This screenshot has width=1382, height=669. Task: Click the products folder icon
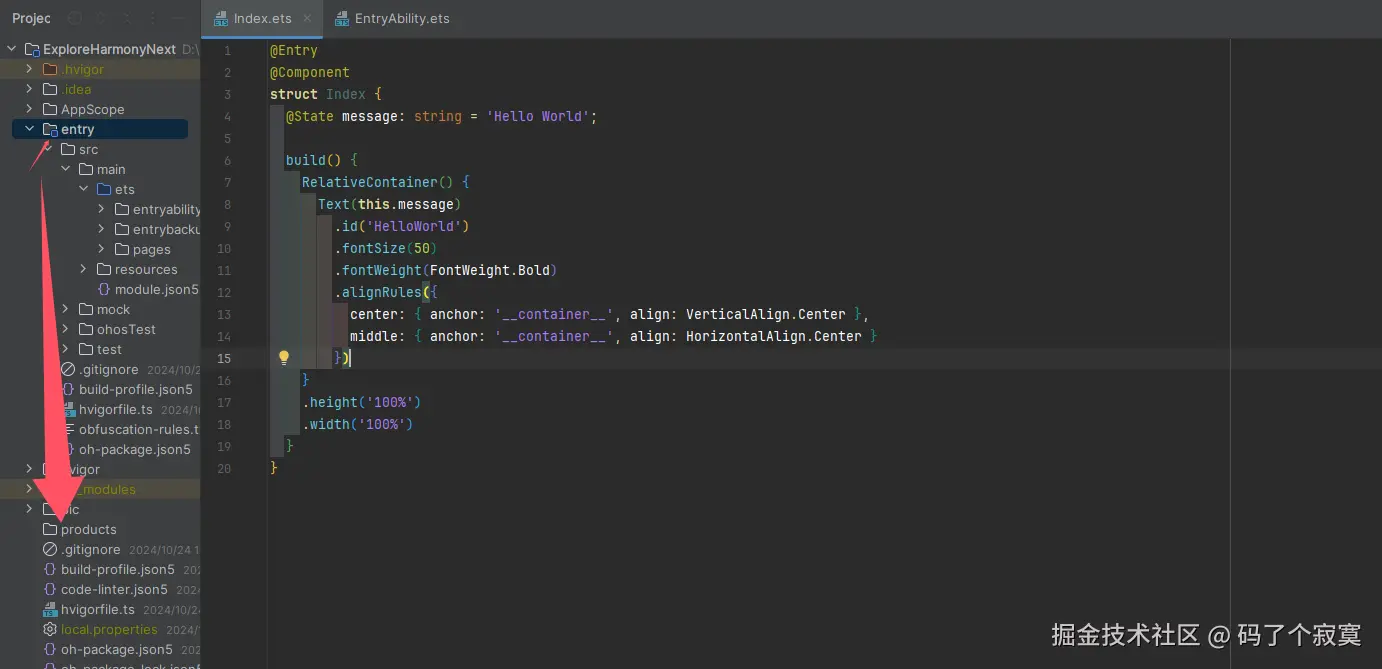pos(50,529)
